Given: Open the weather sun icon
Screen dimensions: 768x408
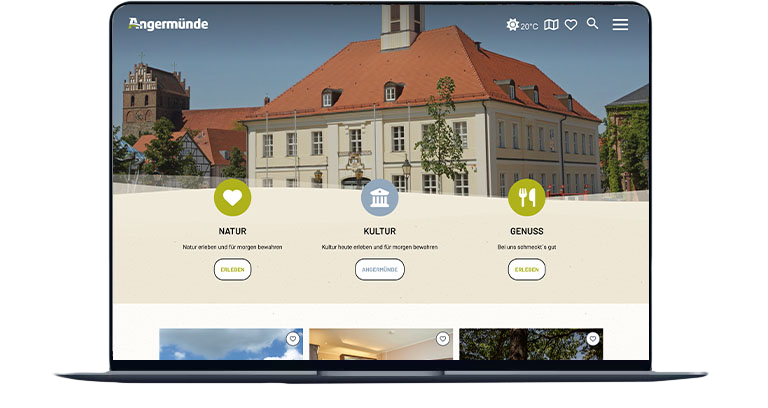Looking at the screenshot, I should coord(512,24).
